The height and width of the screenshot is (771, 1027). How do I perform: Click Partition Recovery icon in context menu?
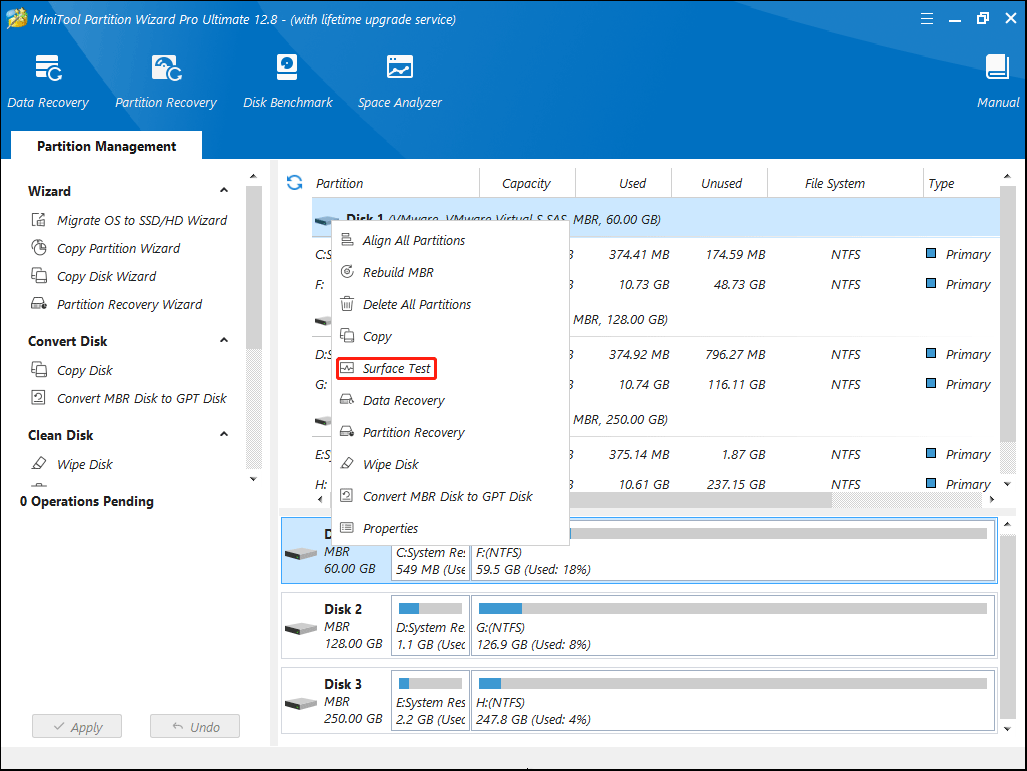(x=347, y=432)
